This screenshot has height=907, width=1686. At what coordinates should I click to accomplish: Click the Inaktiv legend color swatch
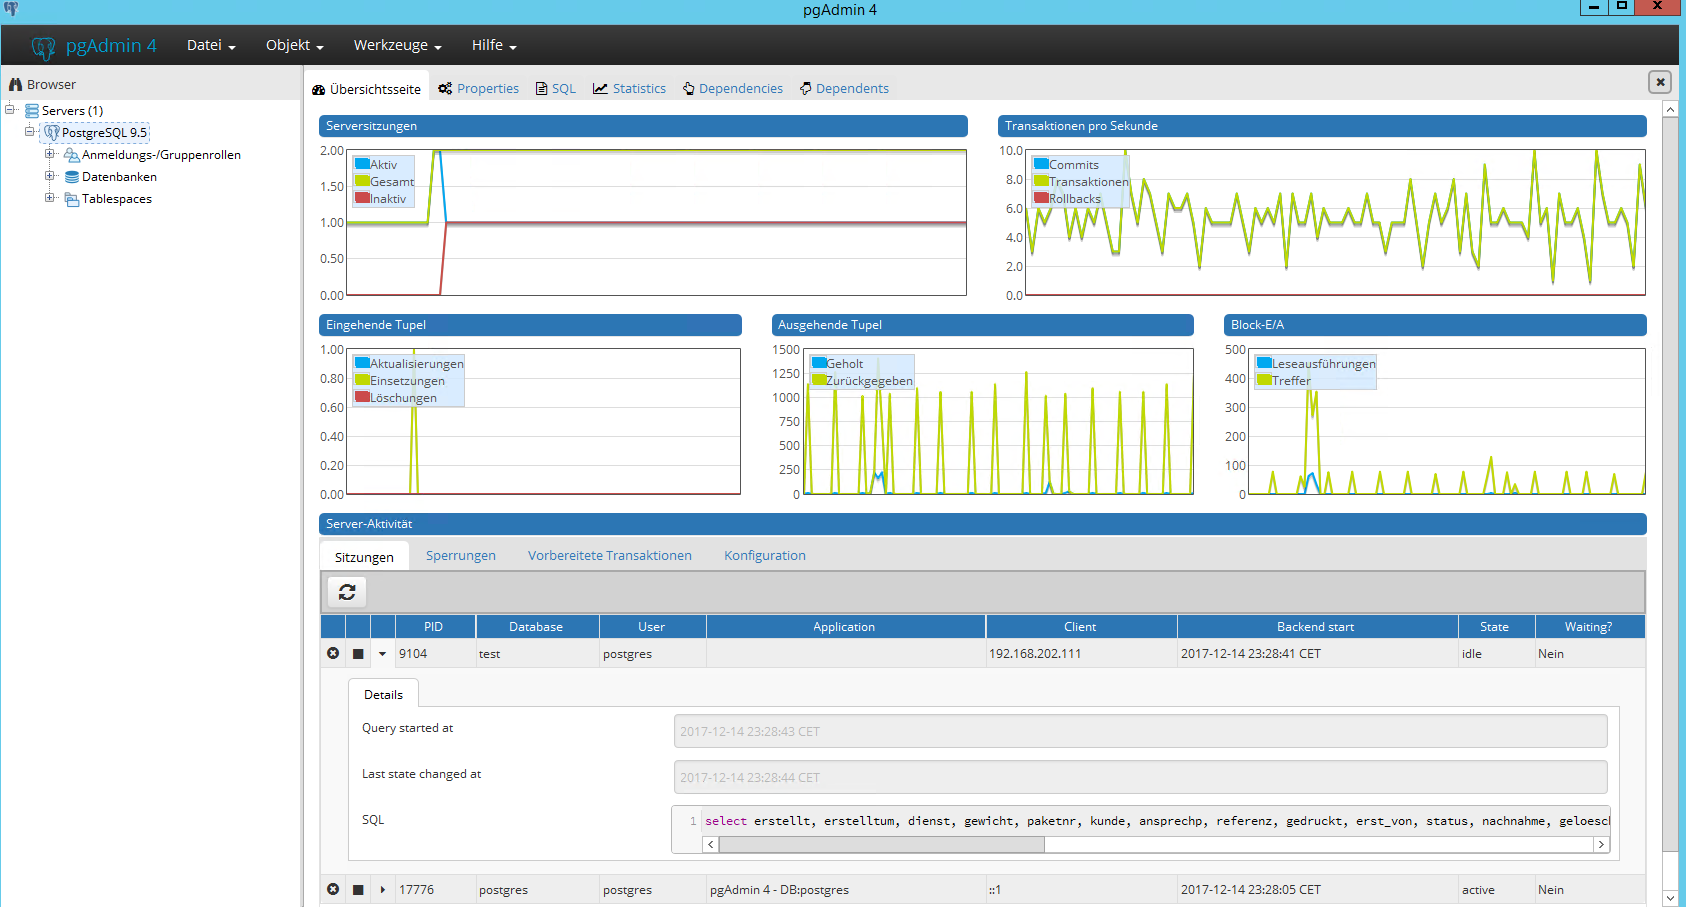point(362,198)
